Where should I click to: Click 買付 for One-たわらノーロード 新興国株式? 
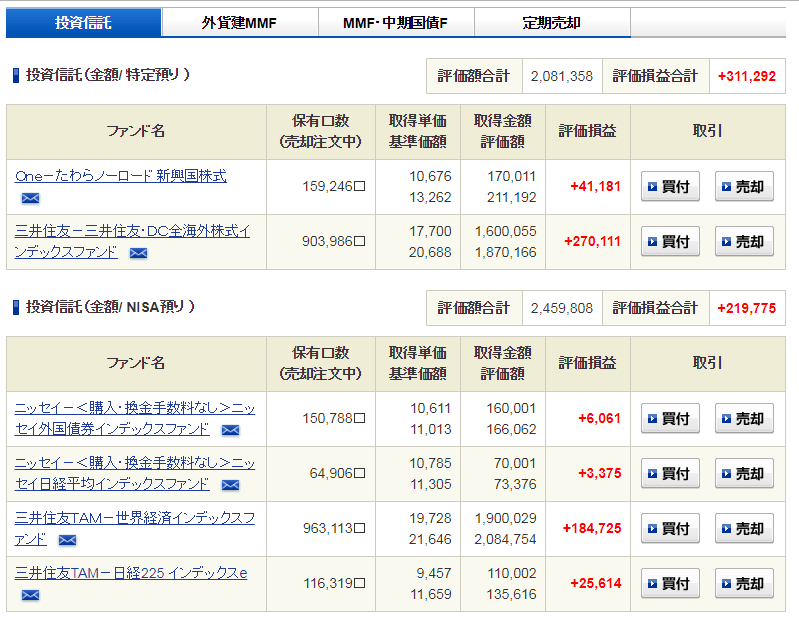tap(670, 186)
